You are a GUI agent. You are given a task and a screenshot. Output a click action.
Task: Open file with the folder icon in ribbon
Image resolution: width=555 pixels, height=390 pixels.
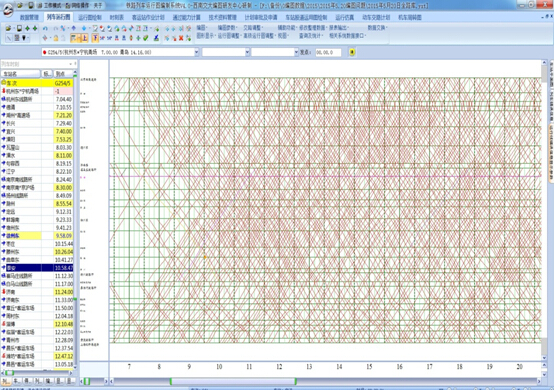click(8, 28)
